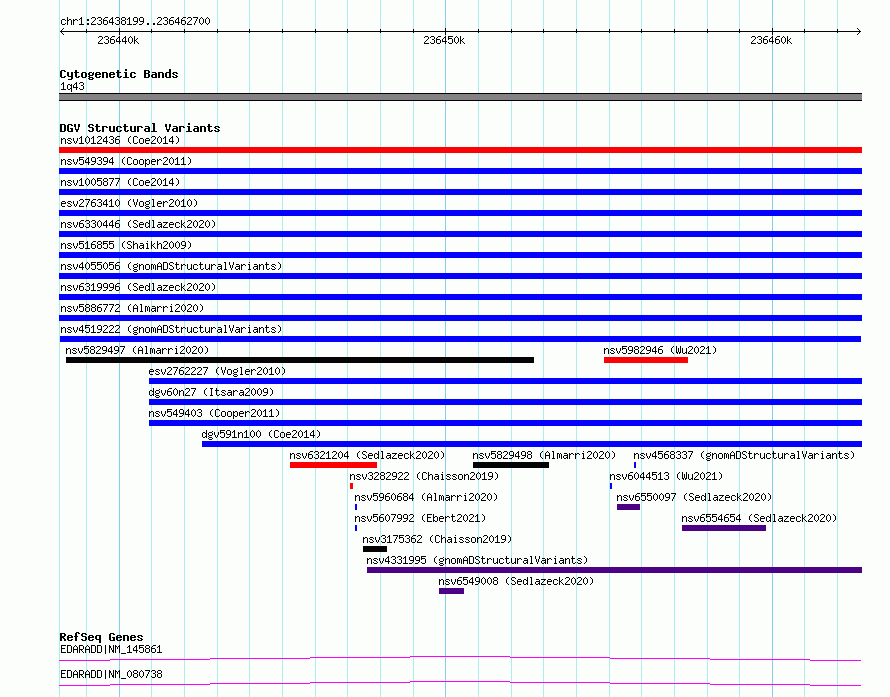
Task: Click nsv5829497 (Almarri2020) label
Action: (x=137, y=350)
